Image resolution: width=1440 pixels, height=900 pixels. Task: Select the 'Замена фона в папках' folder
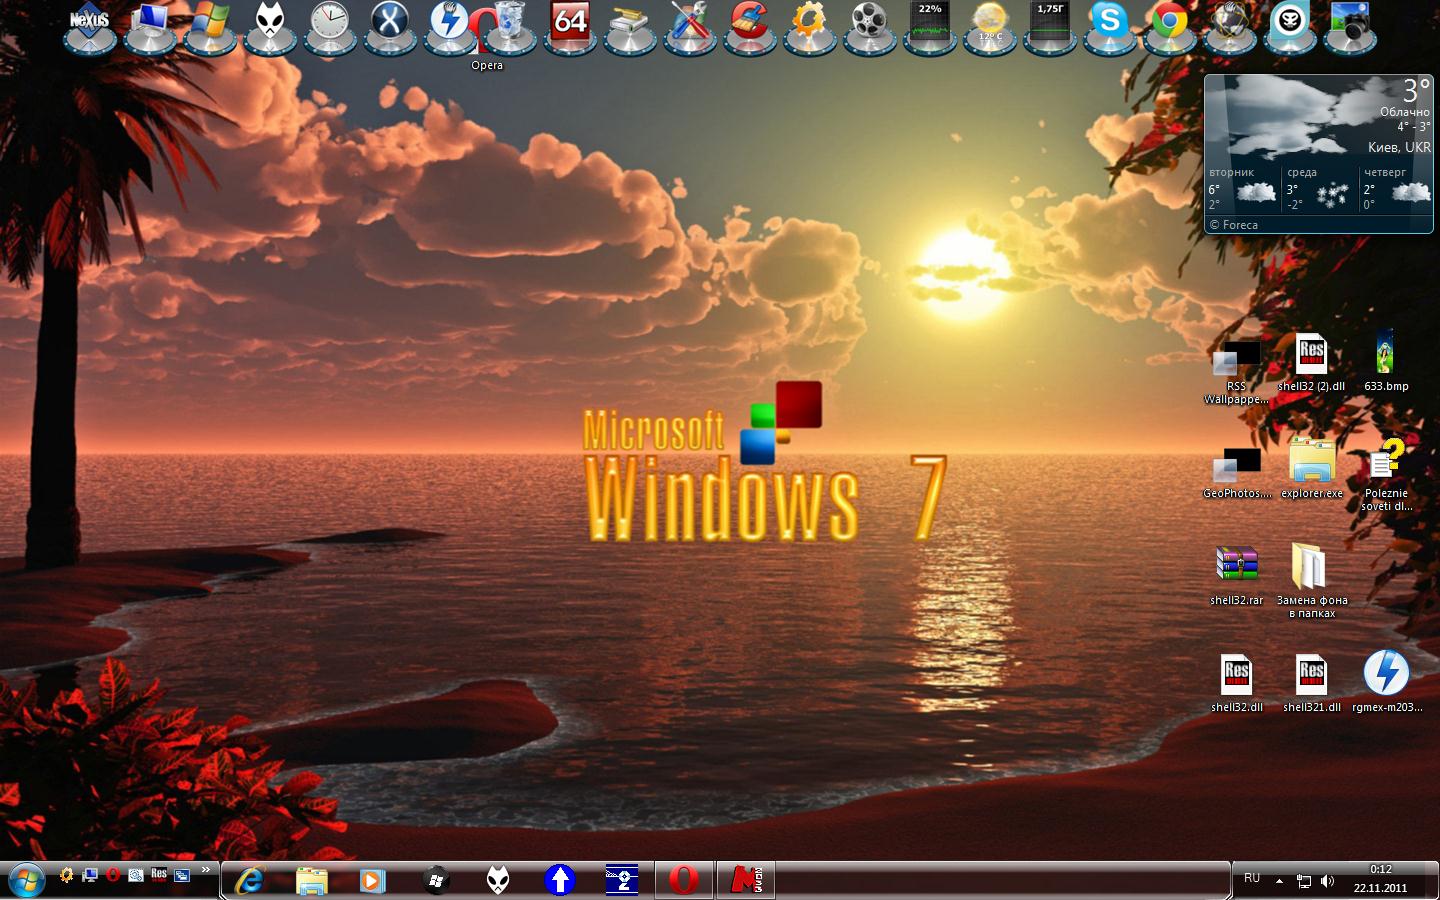tap(1312, 581)
